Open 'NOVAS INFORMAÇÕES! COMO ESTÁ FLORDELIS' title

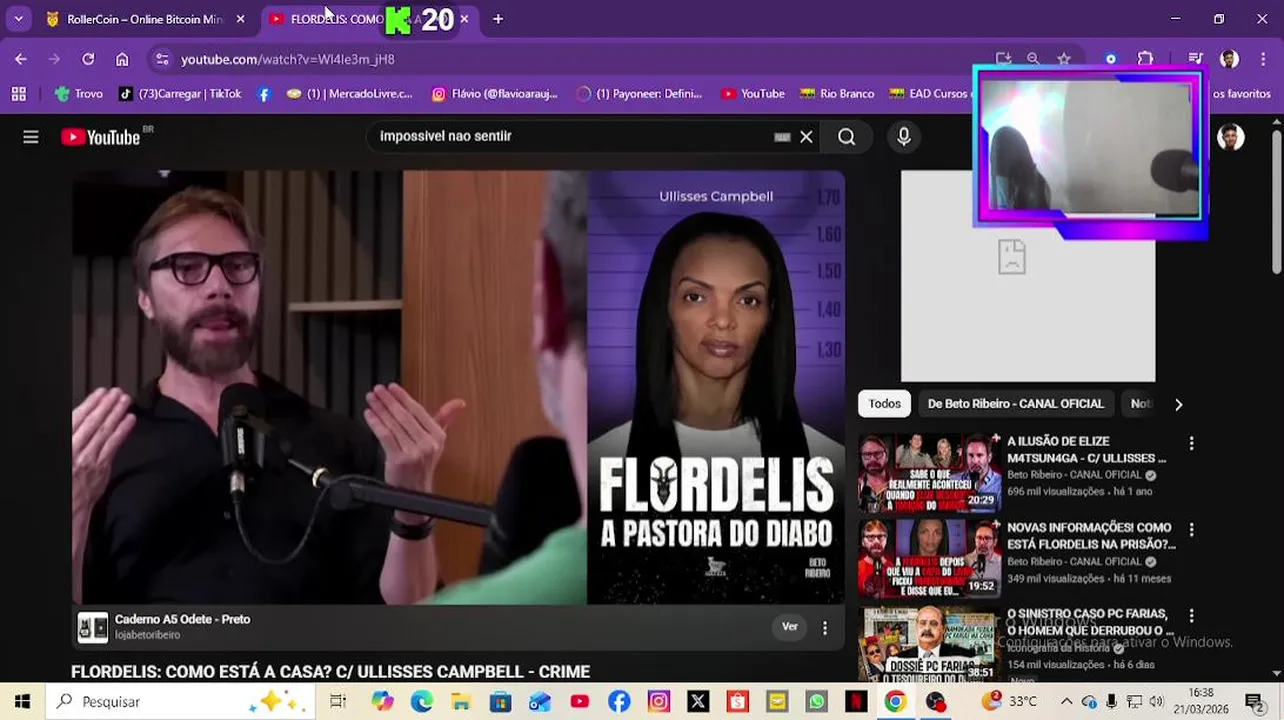click(1091, 536)
